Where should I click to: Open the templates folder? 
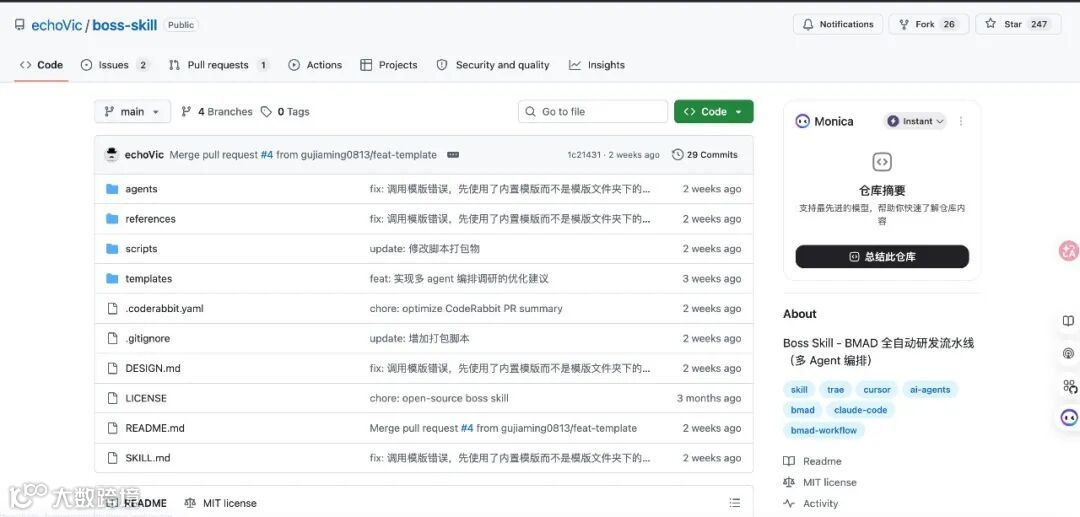point(149,279)
